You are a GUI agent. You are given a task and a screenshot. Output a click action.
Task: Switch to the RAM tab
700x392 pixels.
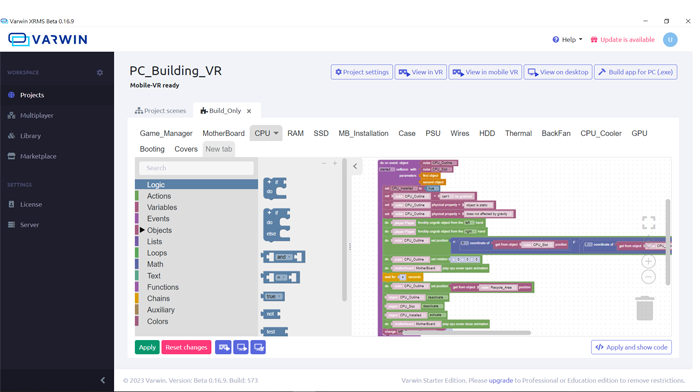point(295,133)
